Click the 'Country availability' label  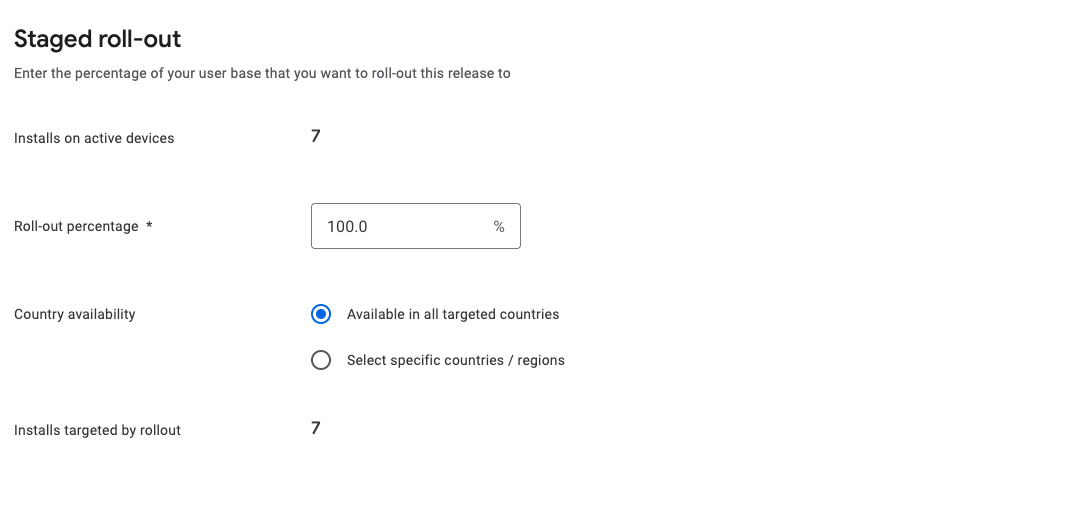click(x=75, y=314)
